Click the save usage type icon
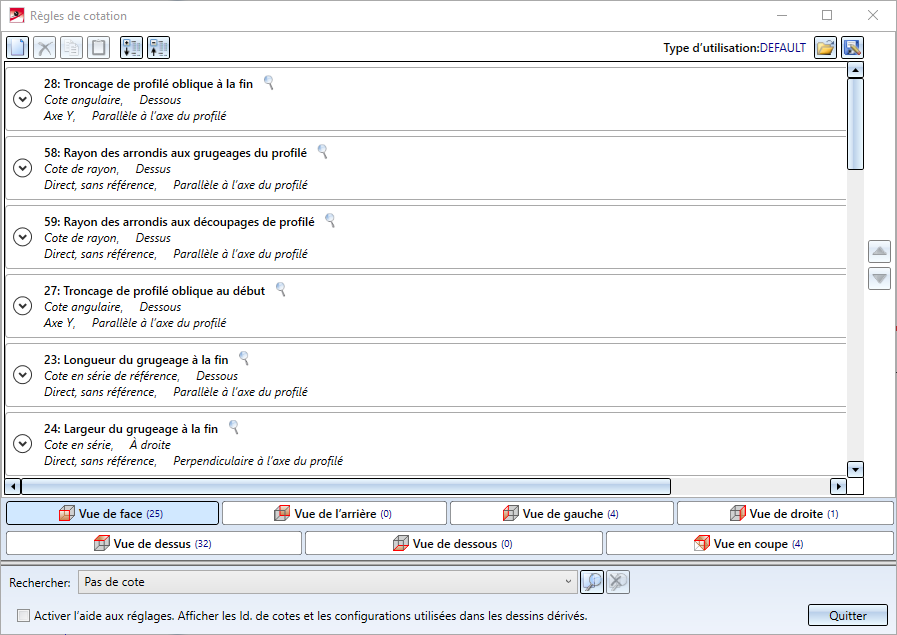Image resolution: width=897 pixels, height=635 pixels. pos(852,47)
